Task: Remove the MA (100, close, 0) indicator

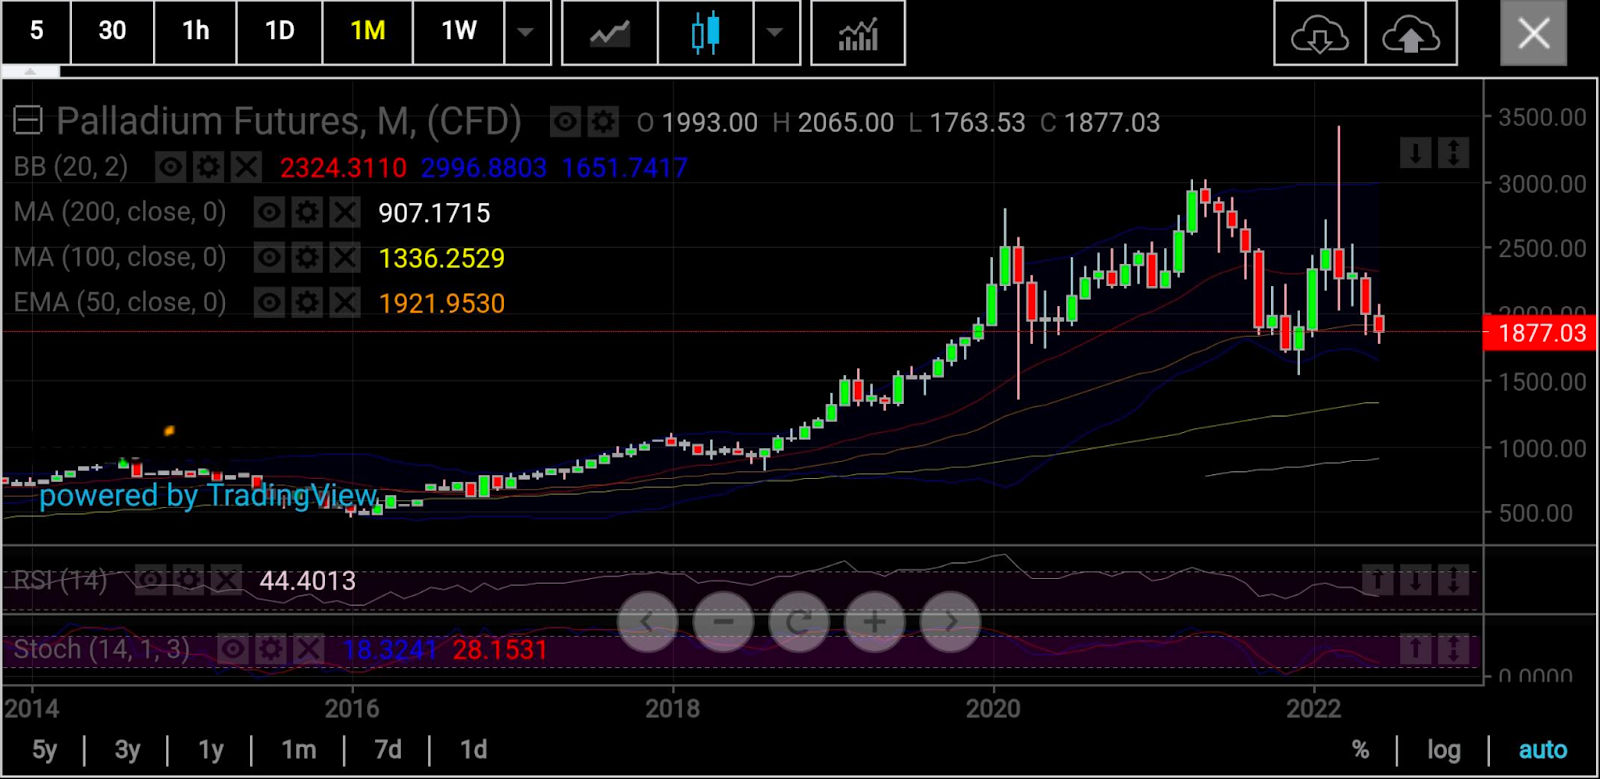Action: pos(345,258)
